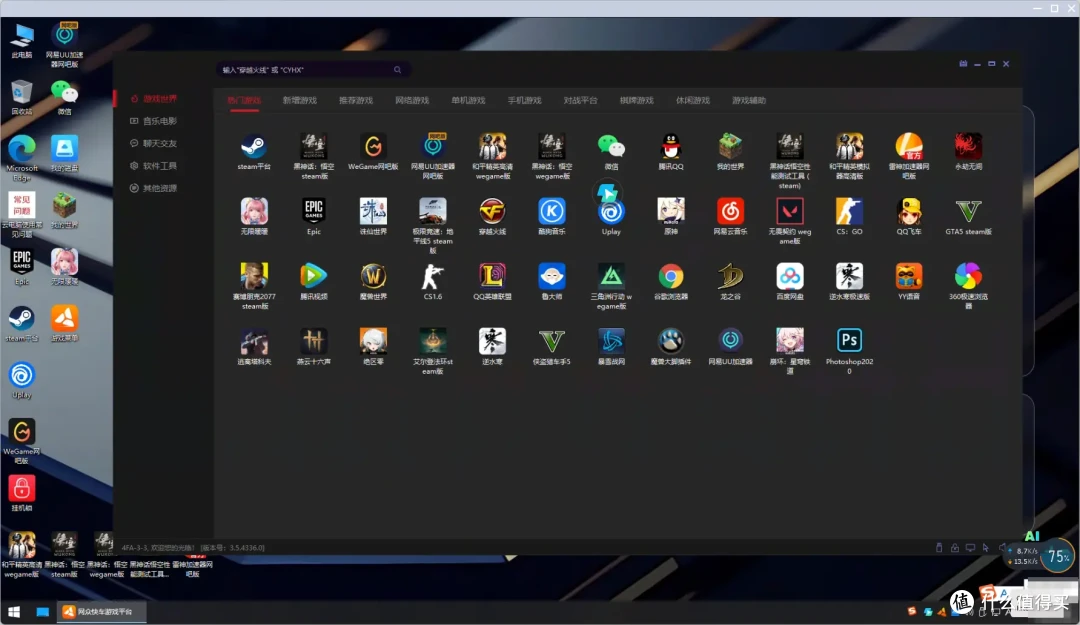
Task: Open YY语音 voice chat icon
Action: [x=908, y=276]
